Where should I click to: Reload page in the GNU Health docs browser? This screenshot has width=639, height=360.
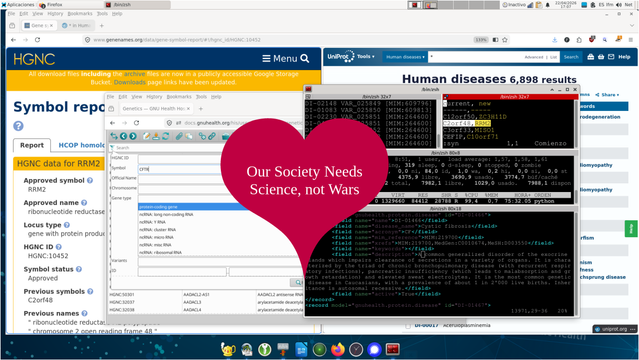(x=137, y=123)
